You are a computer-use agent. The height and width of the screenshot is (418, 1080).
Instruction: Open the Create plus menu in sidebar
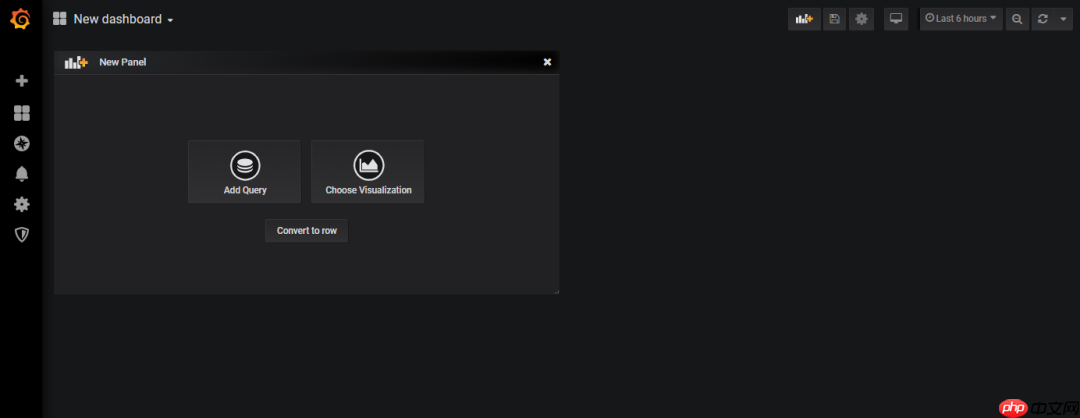(21, 81)
